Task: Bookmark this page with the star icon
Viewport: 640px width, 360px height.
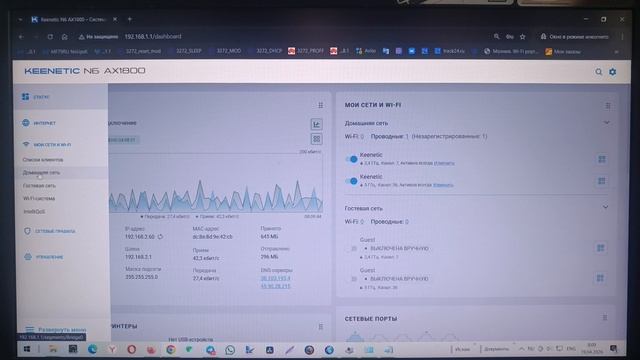Action: coord(522,37)
